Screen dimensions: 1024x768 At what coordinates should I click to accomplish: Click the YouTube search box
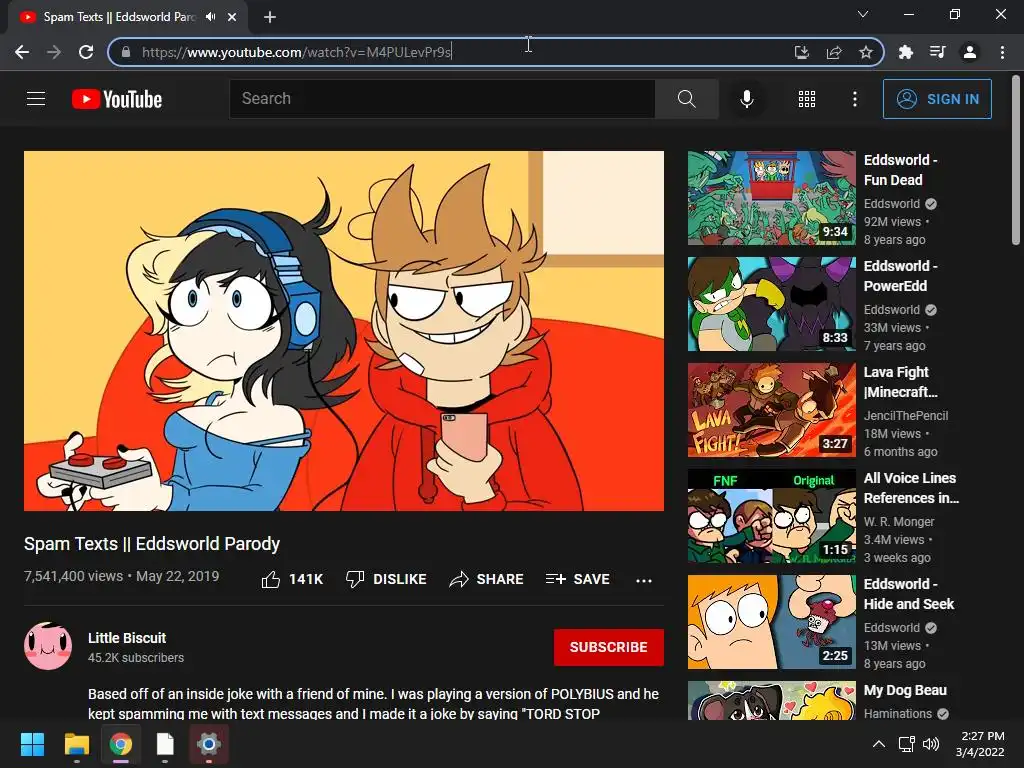(x=442, y=99)
